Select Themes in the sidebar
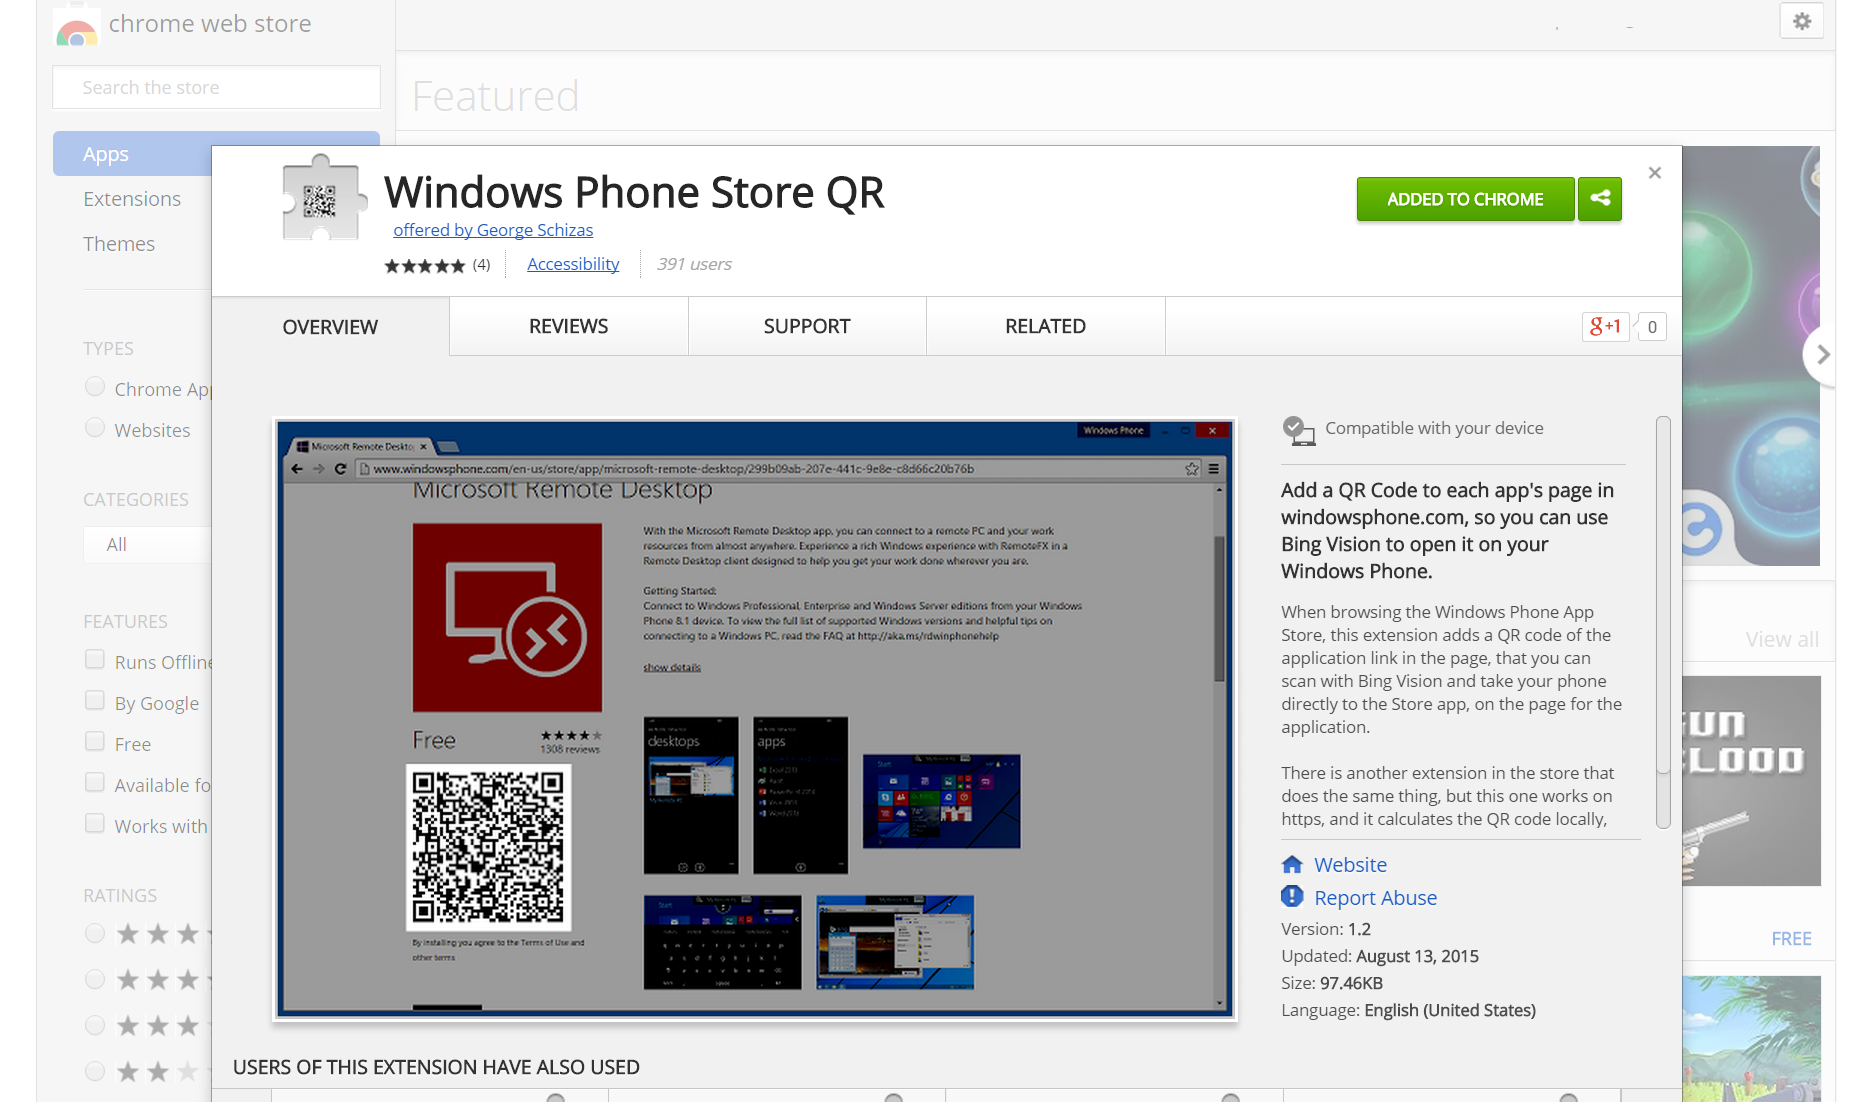 (x=119, y=244)
